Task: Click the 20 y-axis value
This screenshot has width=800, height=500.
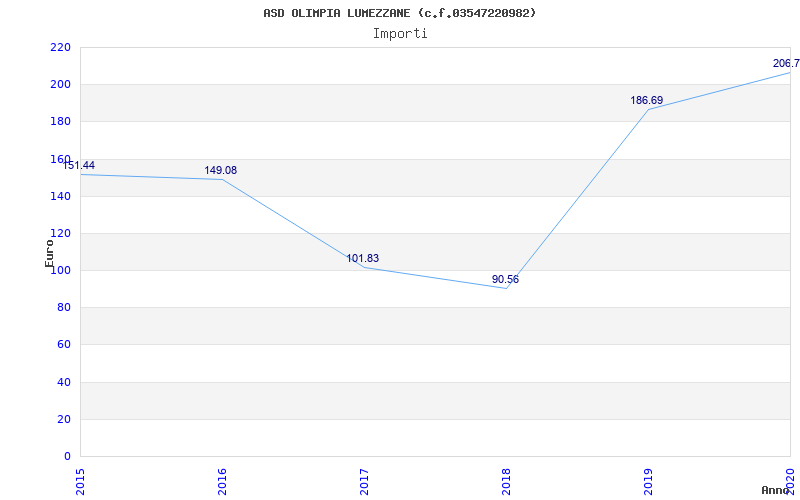Action: click(63, 419)
